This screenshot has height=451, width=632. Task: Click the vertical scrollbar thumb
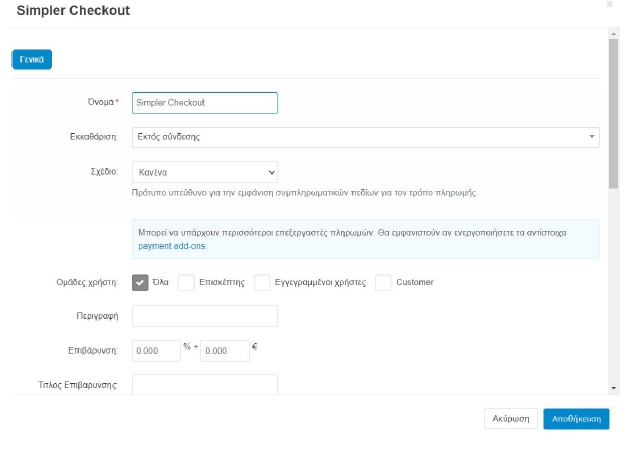coord(613,114)
